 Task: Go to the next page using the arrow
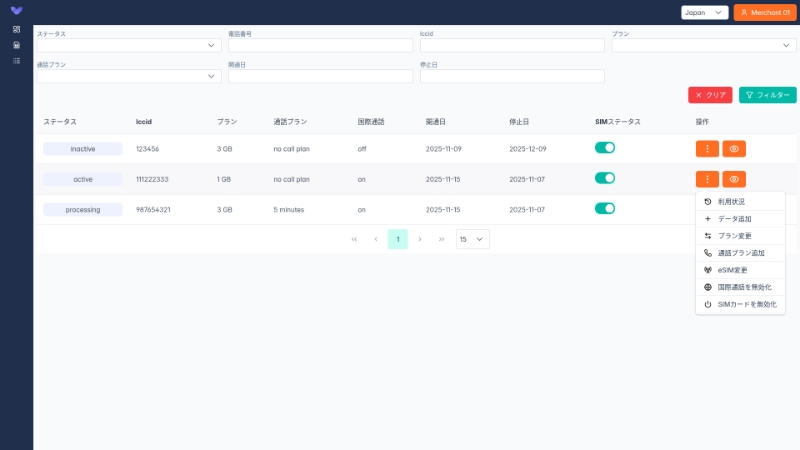pyautogui.click(x=420, y=239)
